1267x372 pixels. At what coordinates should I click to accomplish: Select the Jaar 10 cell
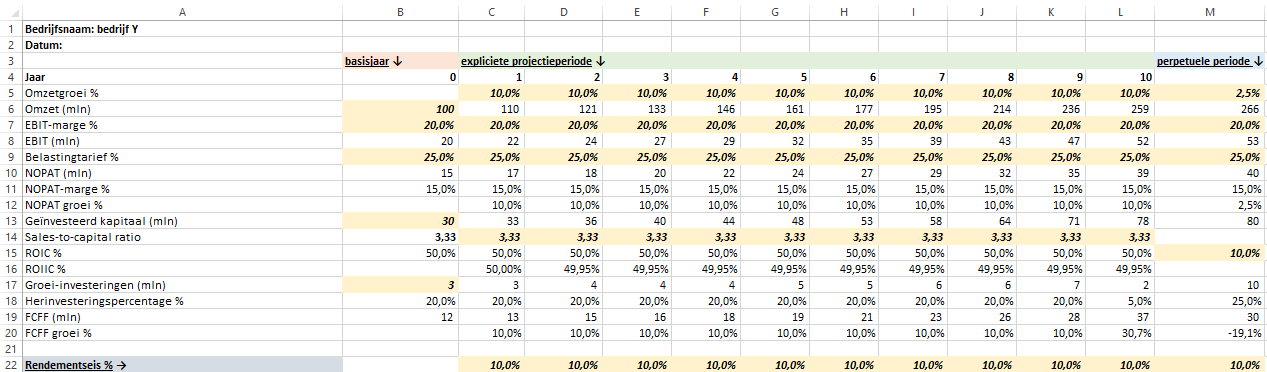tap(1120, 77)
